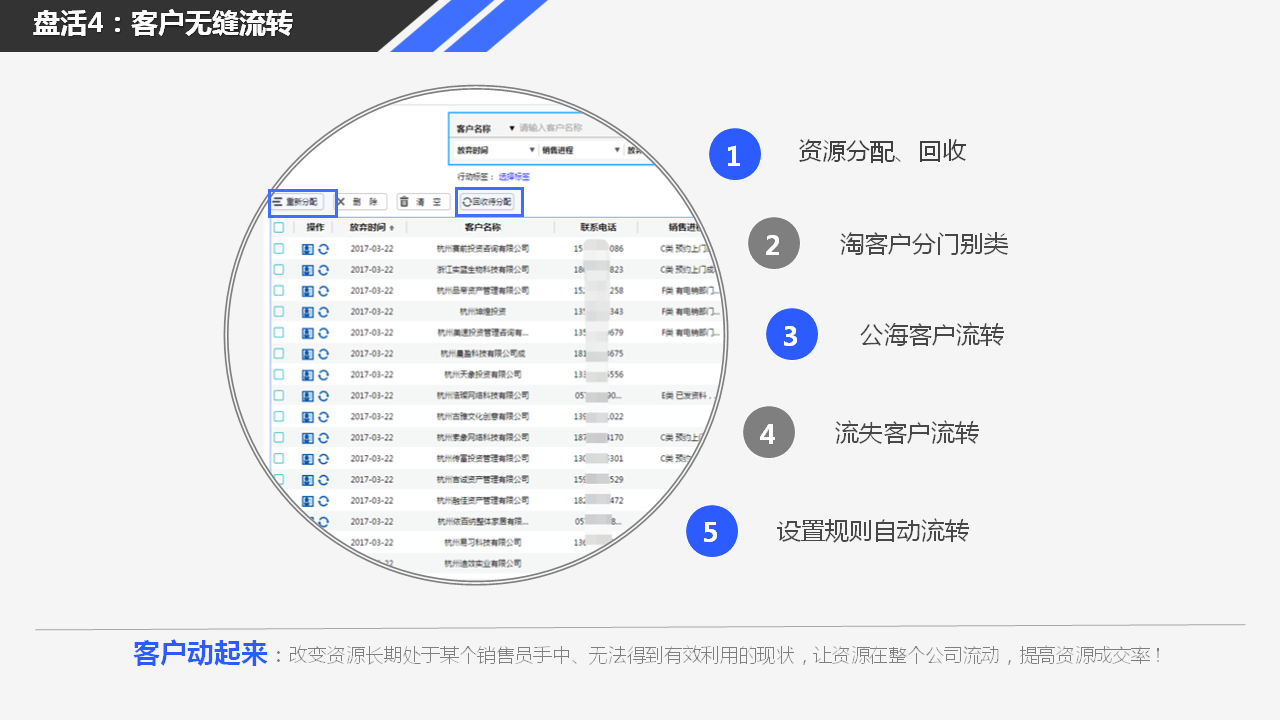Screen dimensions: 1280x720
Task: Click contact card icon for 杭州吉诚资产管理有限公司 row
Action: (x=308, y=479)
